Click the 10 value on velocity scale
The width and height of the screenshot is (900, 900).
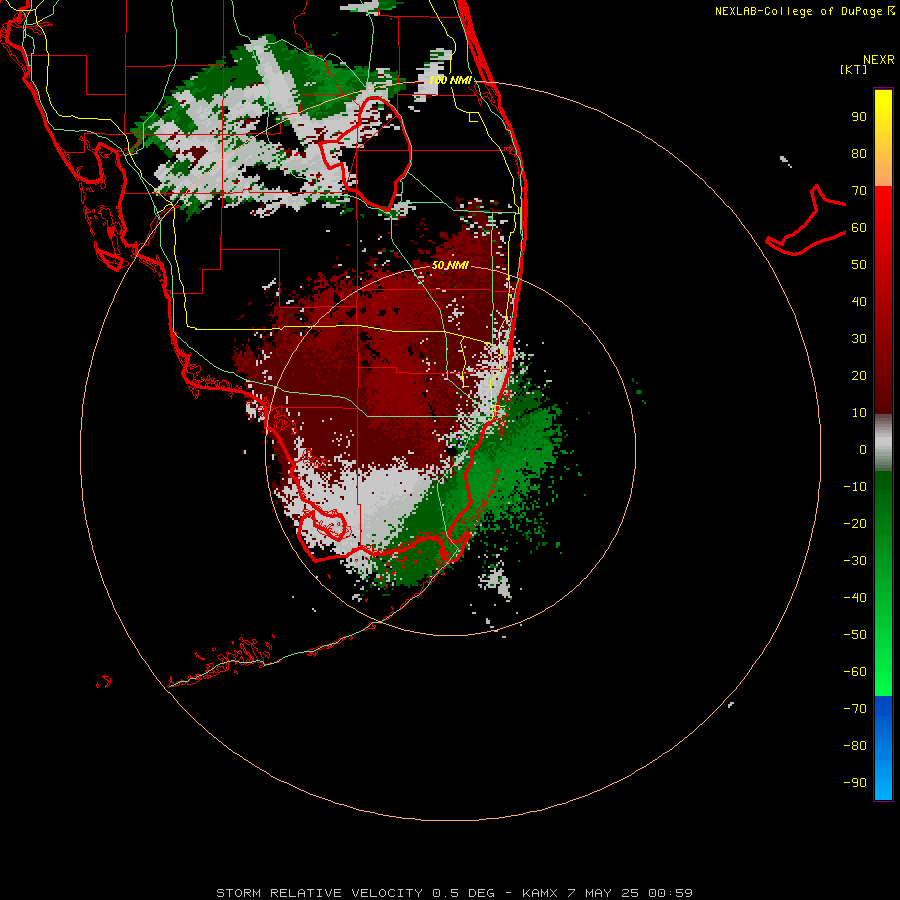coord(859,413)
